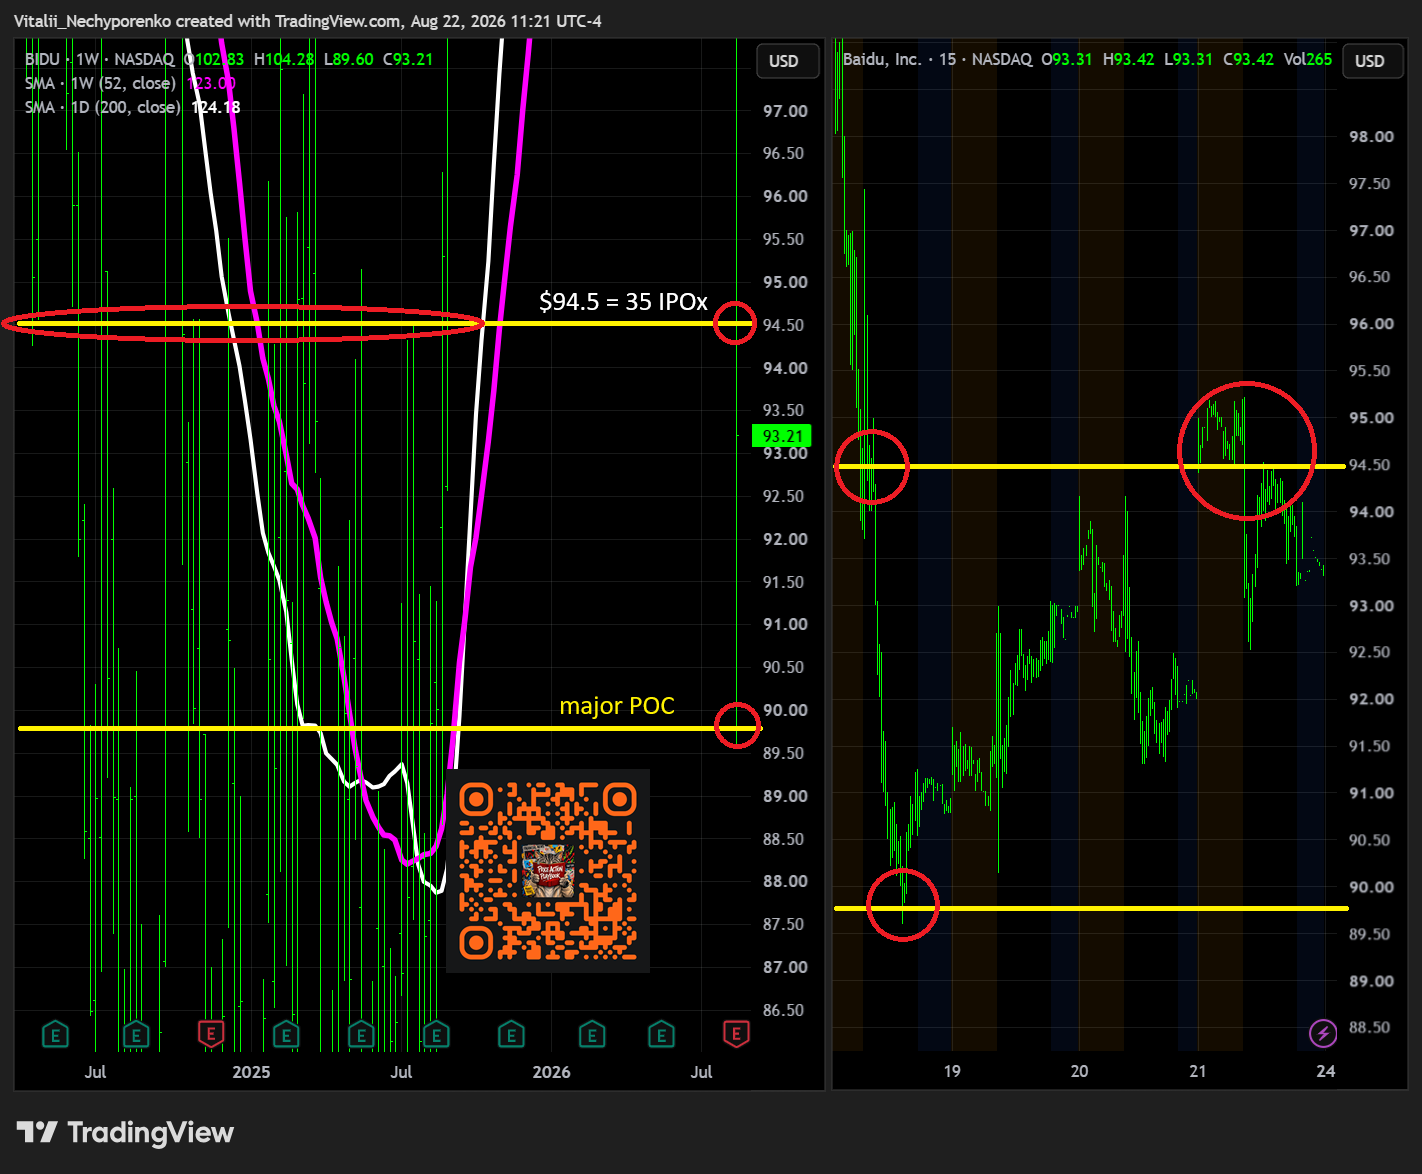This screenshot has width=1422, height=1174.
Task: Open the red earnings marker left of 2025
Action: [210, 1034]
